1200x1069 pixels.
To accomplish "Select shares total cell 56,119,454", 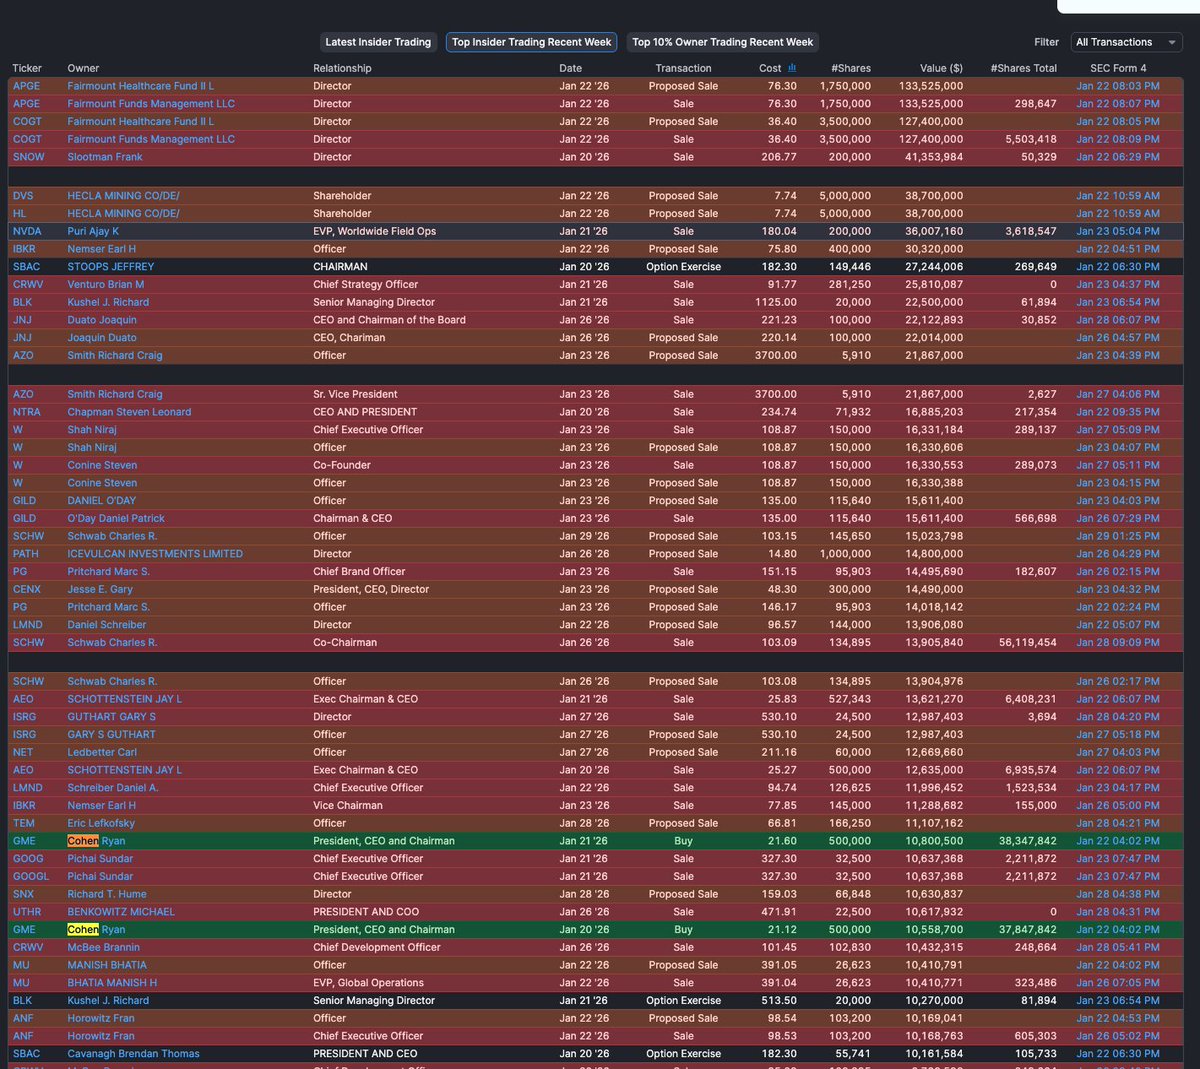I will point(1027,643).
